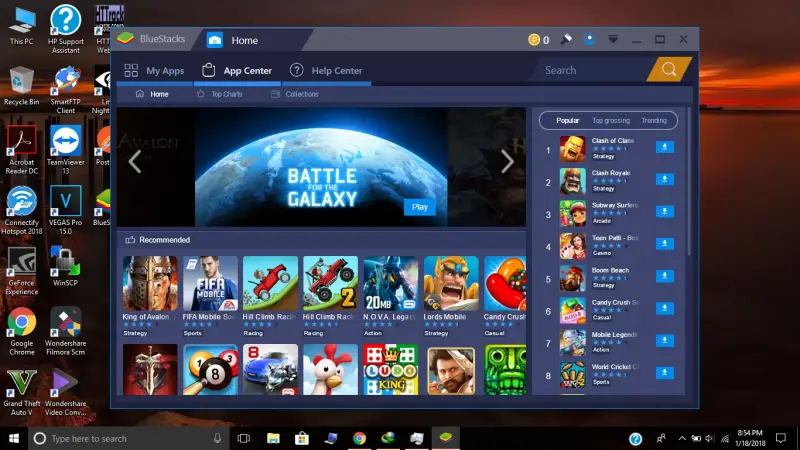Select the Trending ranking filter

pyautogui.click(x=654, y=120)
